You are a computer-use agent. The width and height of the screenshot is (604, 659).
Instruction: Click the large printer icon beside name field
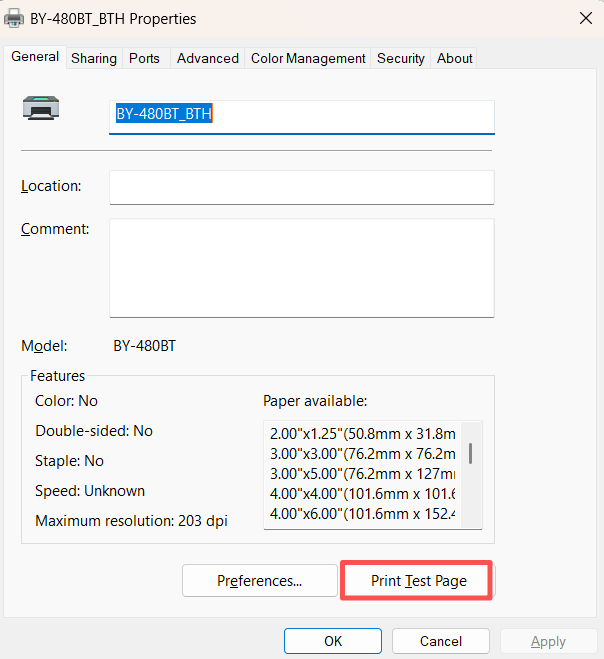click(x=41, y=108)
